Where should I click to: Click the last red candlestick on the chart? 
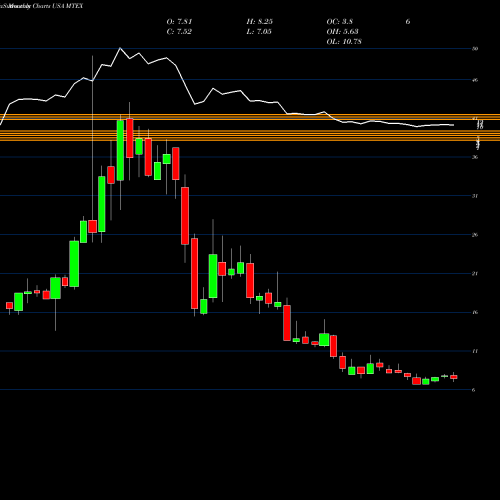454,377
